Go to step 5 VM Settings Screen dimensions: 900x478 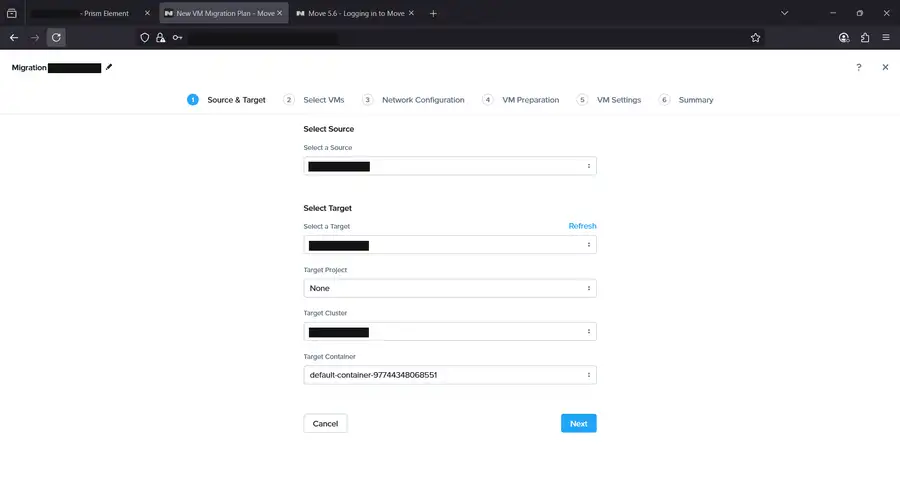[x=609, y=100]
